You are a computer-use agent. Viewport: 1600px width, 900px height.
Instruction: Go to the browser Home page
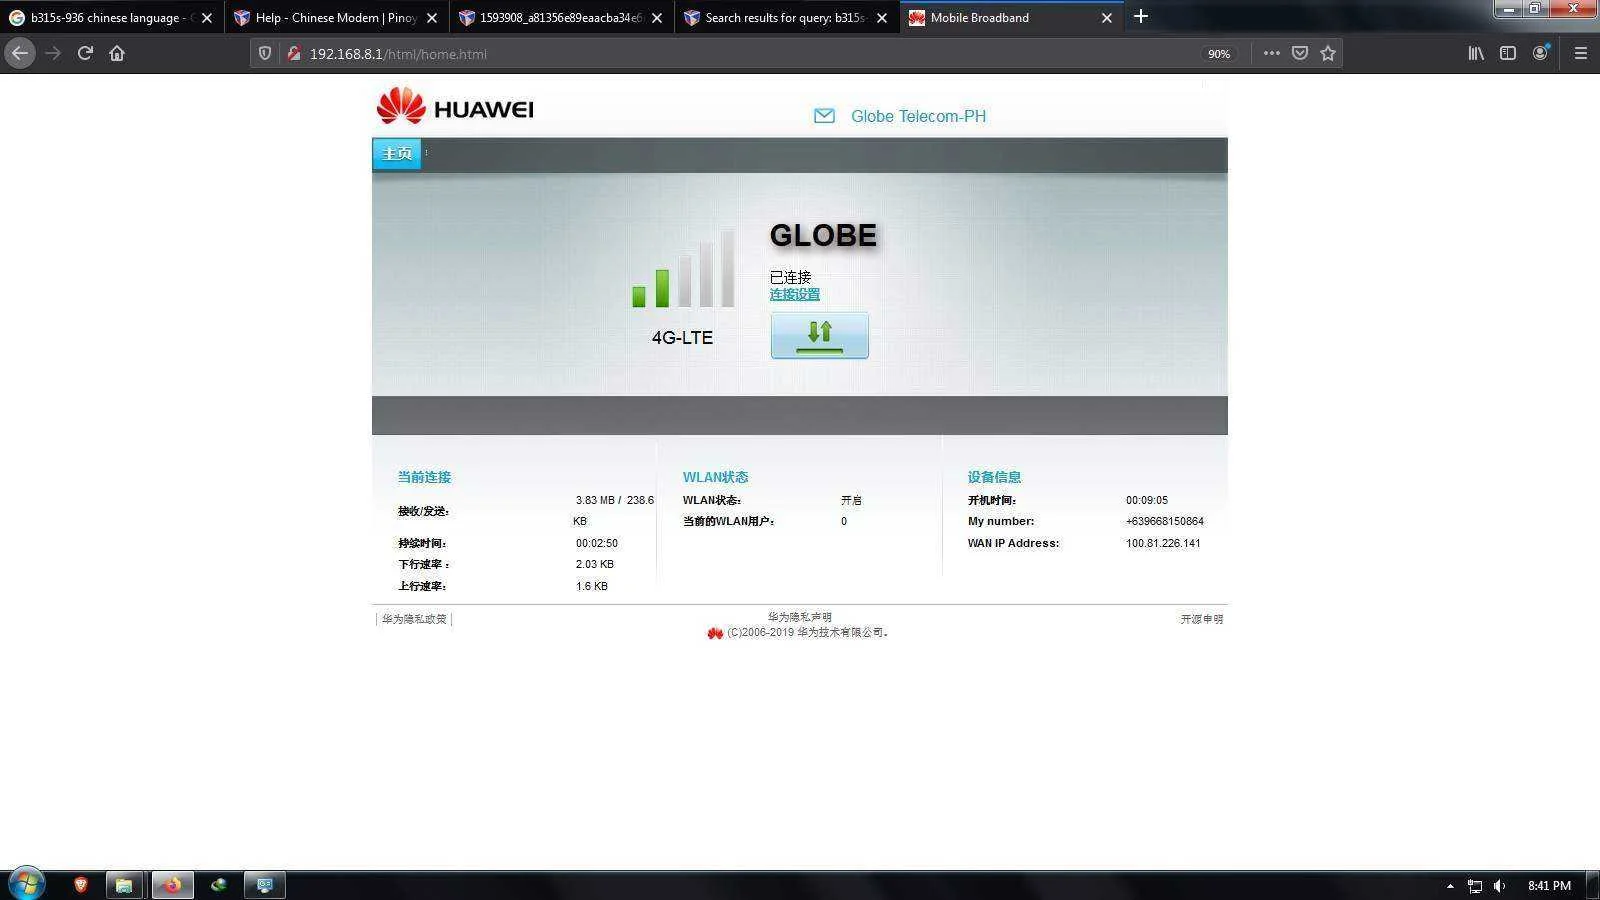(117, 53)
